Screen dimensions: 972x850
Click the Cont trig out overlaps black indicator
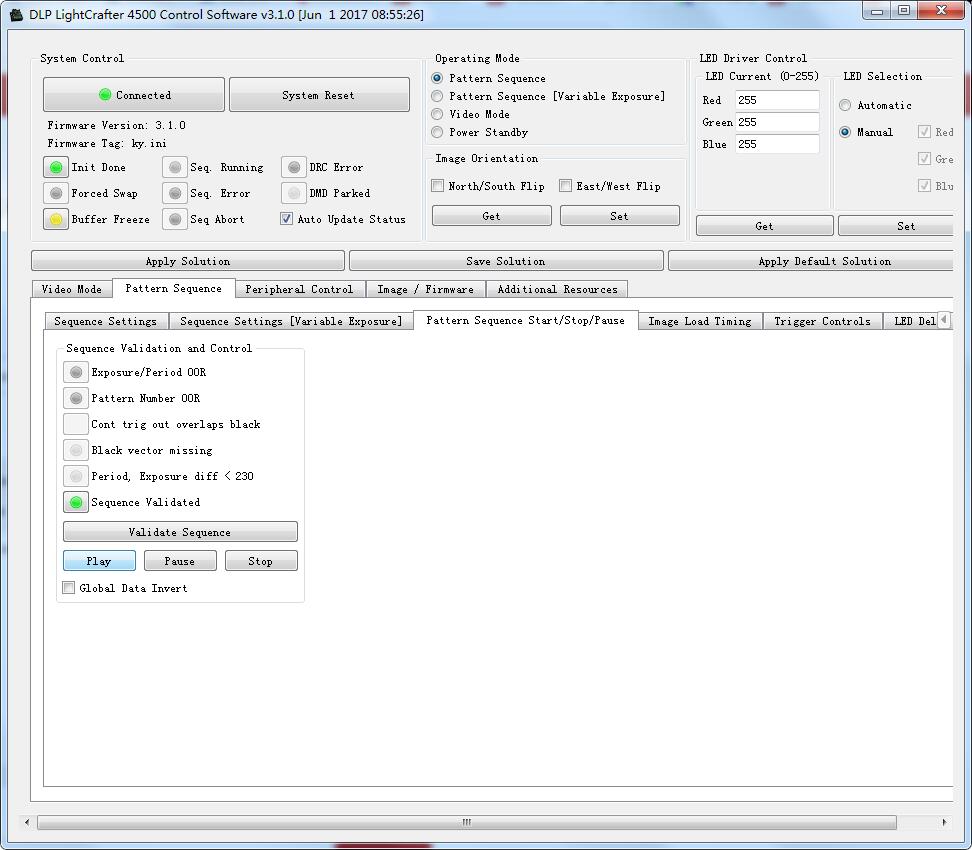coord(76,425)
